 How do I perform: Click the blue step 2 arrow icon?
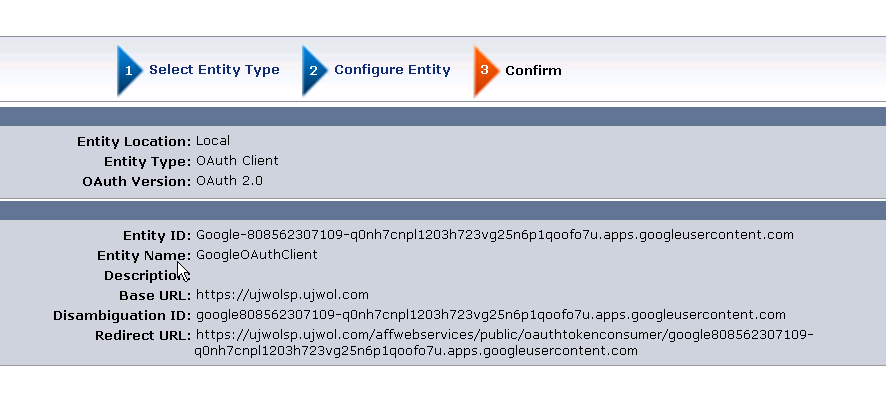click(314, 71)
